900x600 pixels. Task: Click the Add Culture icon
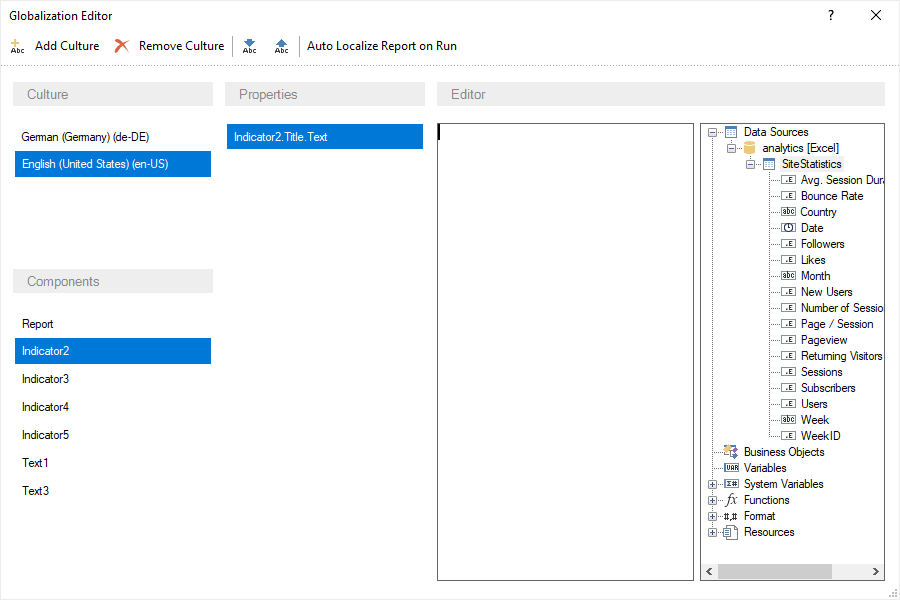pyautogui.click(x=17, y=46)
